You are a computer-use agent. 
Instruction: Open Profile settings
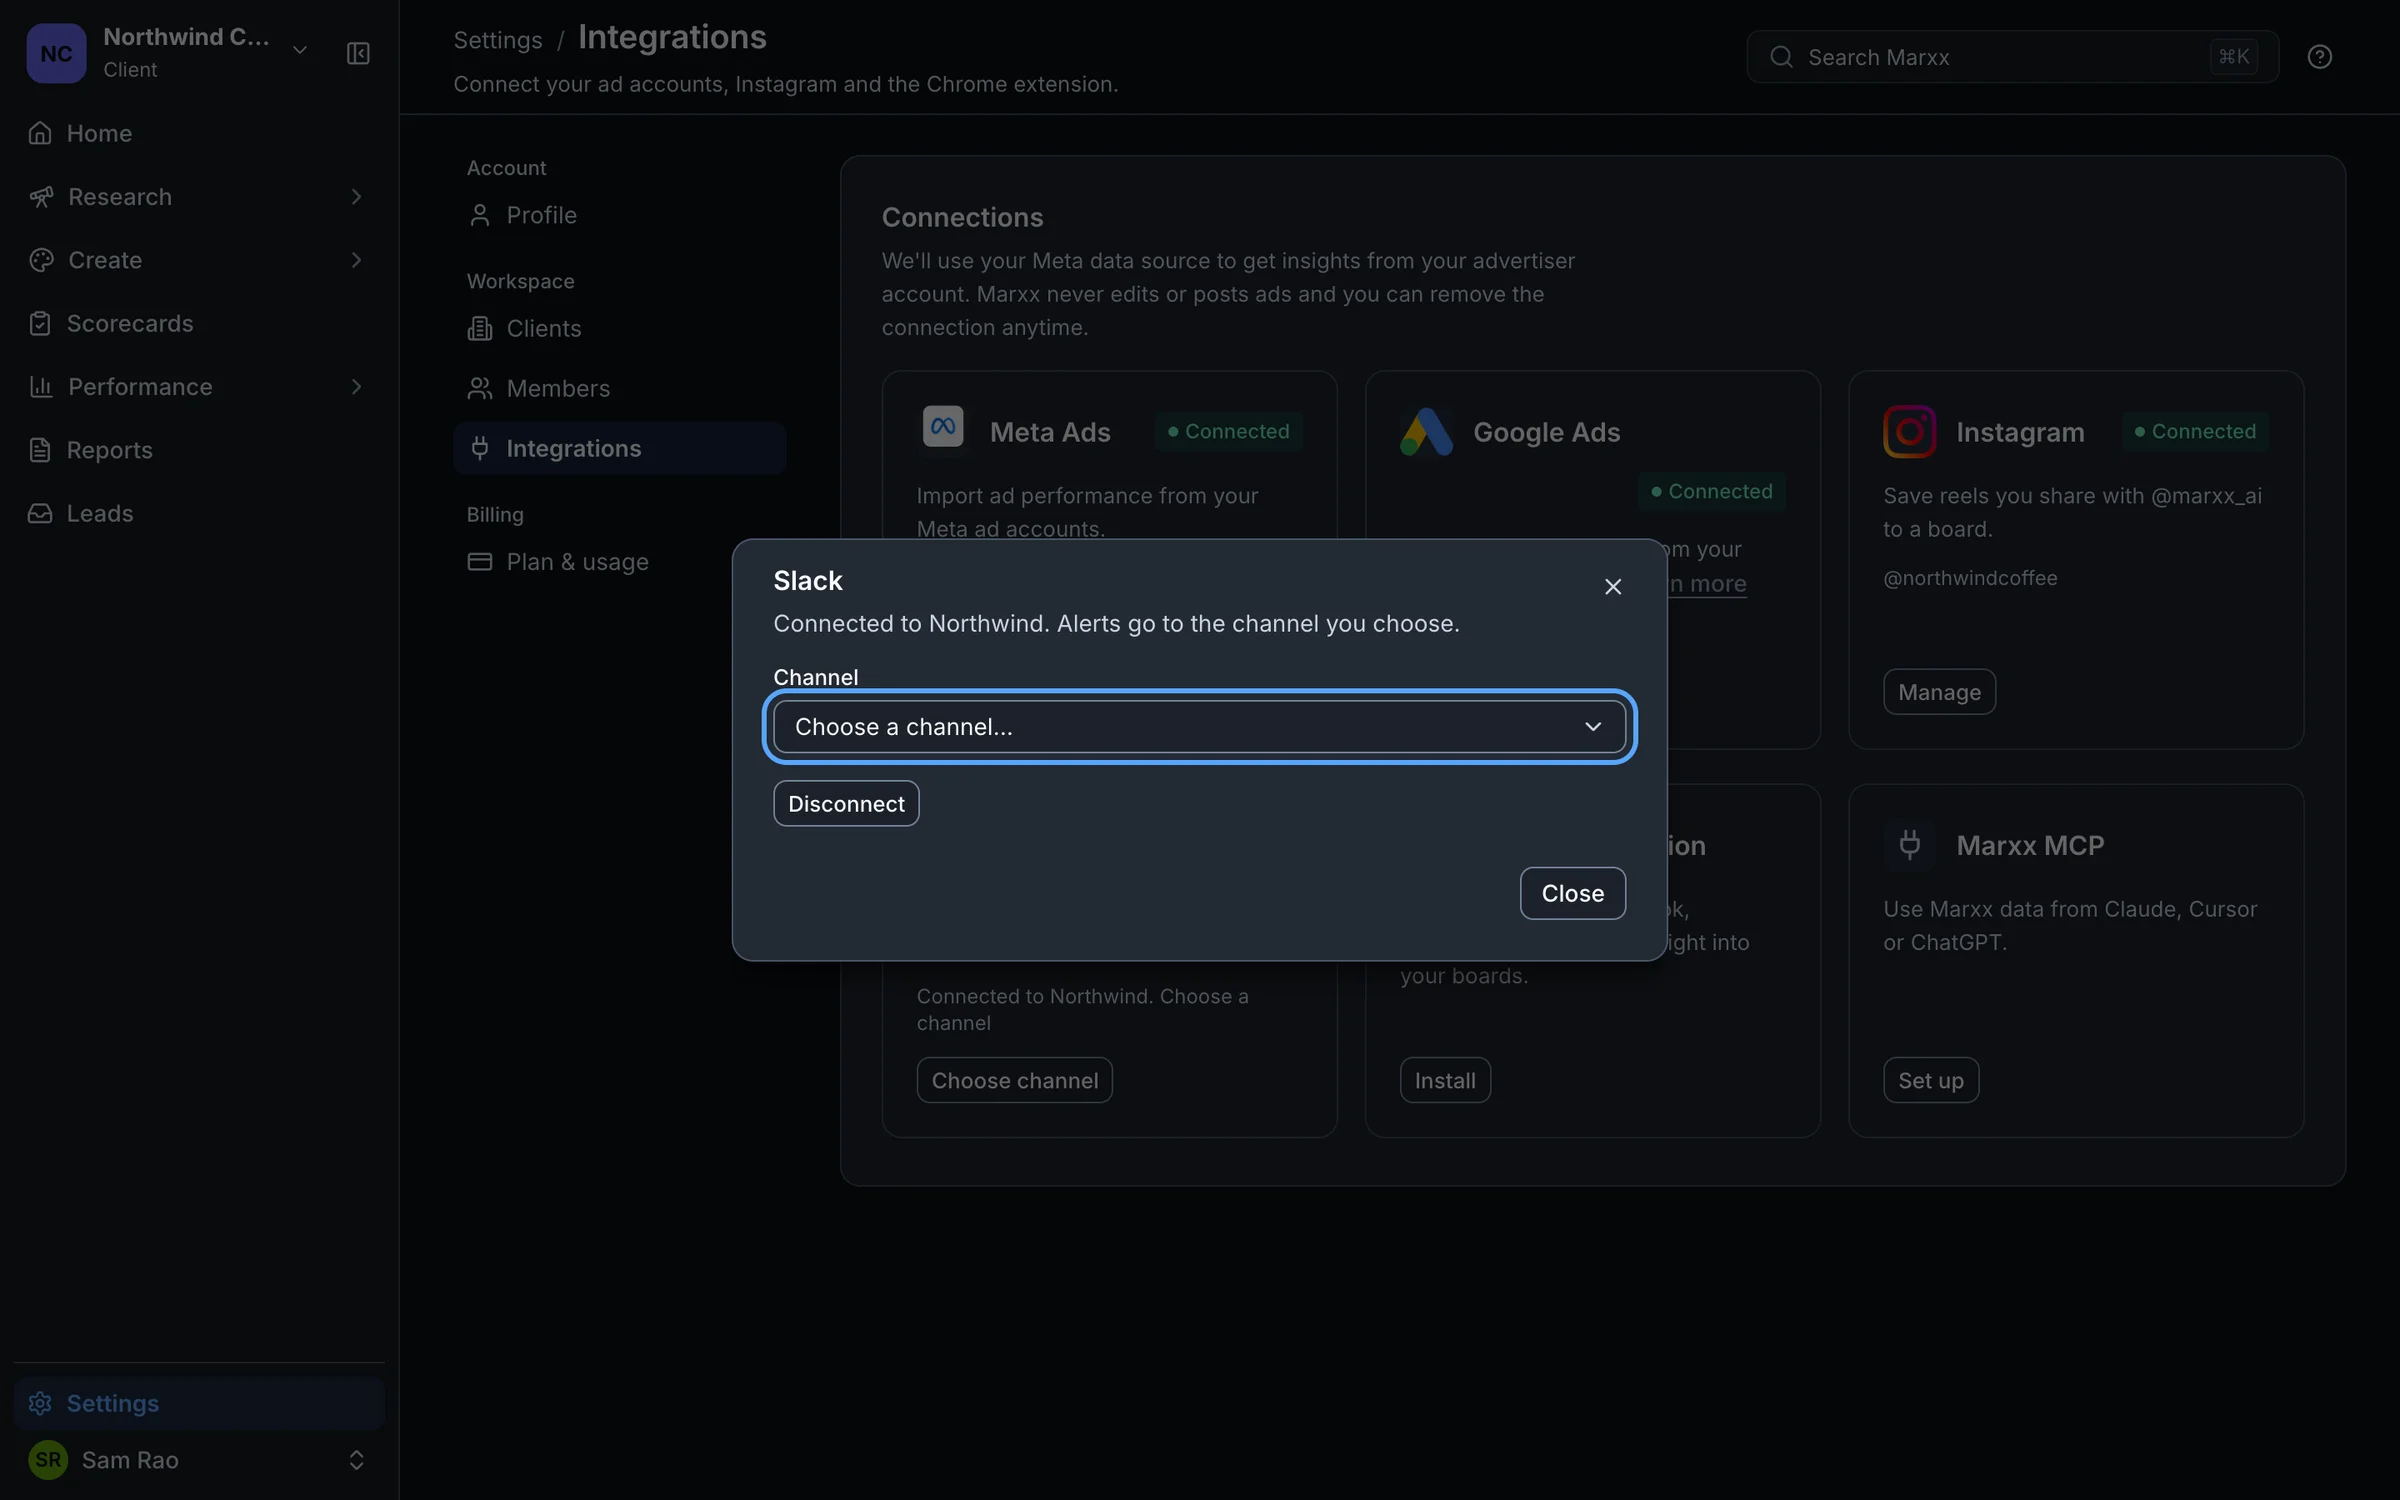pyautogui.click(x=619, y=215)
